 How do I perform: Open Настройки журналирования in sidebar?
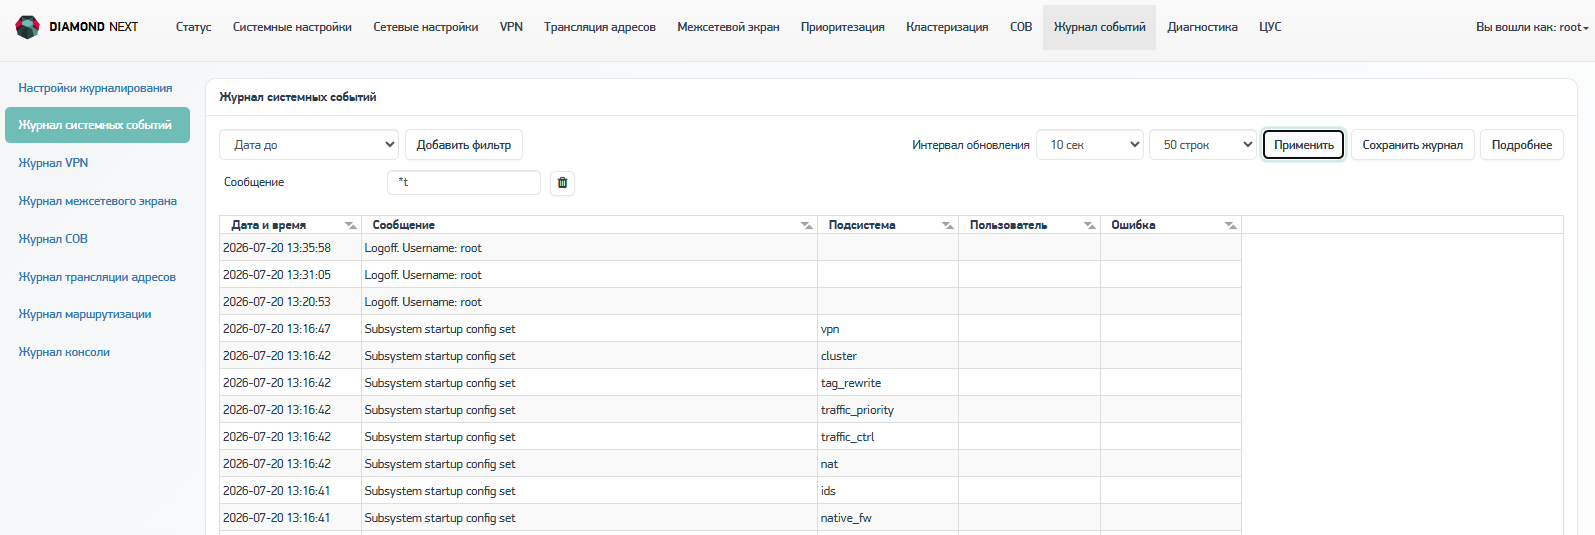click(95, 88)
